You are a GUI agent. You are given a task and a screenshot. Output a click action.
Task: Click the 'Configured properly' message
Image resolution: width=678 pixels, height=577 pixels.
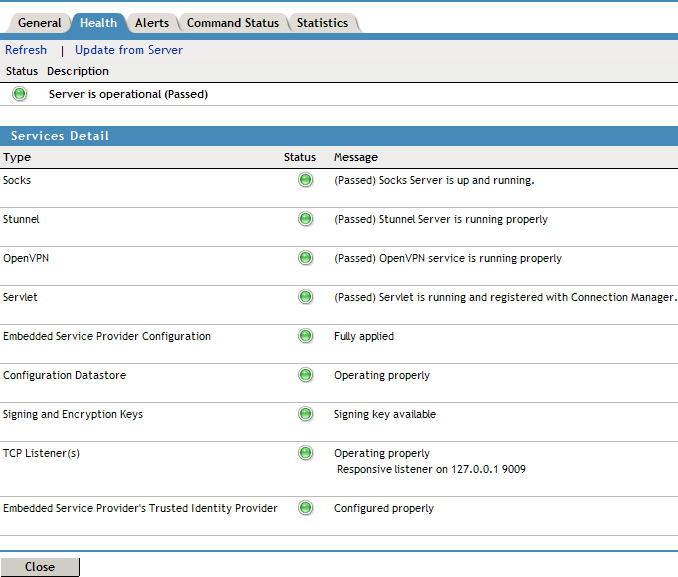click(x=384, y=508)
